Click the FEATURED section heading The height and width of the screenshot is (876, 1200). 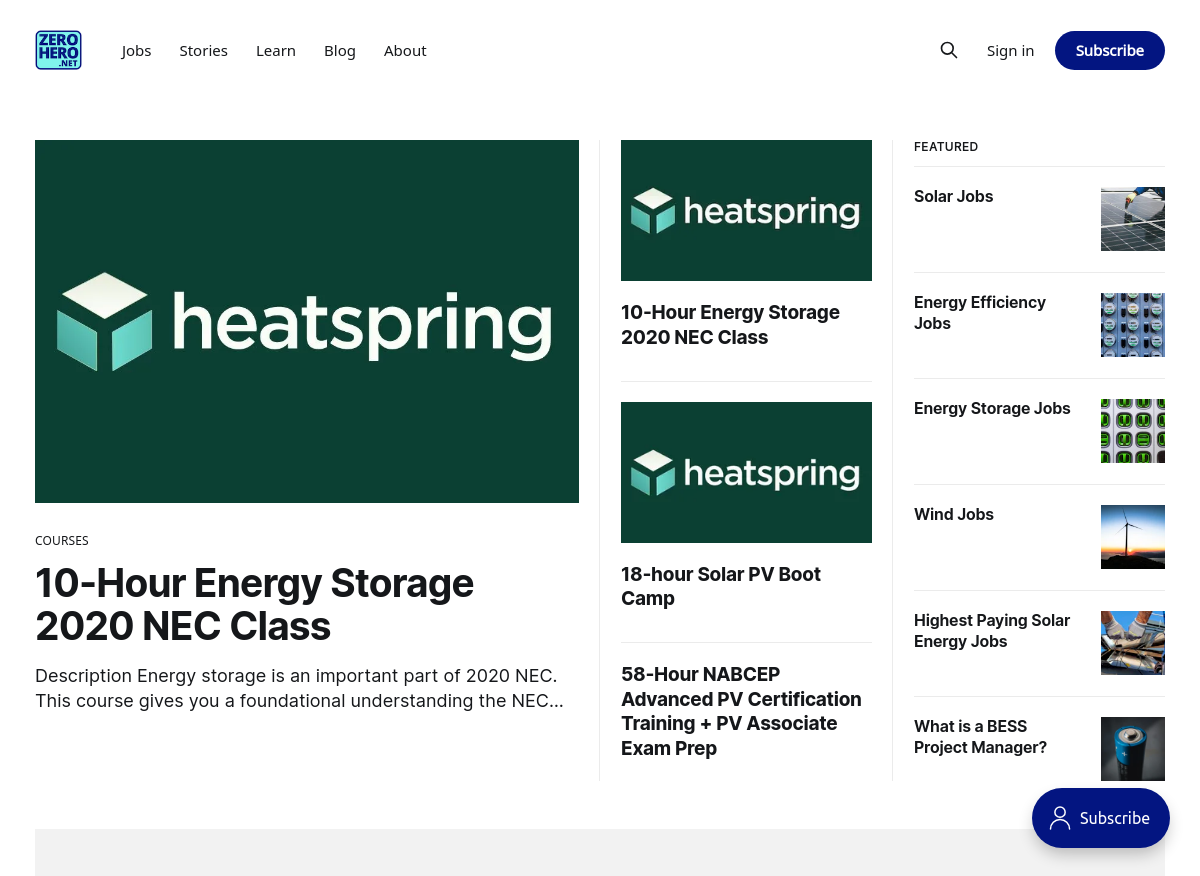(x=946, y=146)
